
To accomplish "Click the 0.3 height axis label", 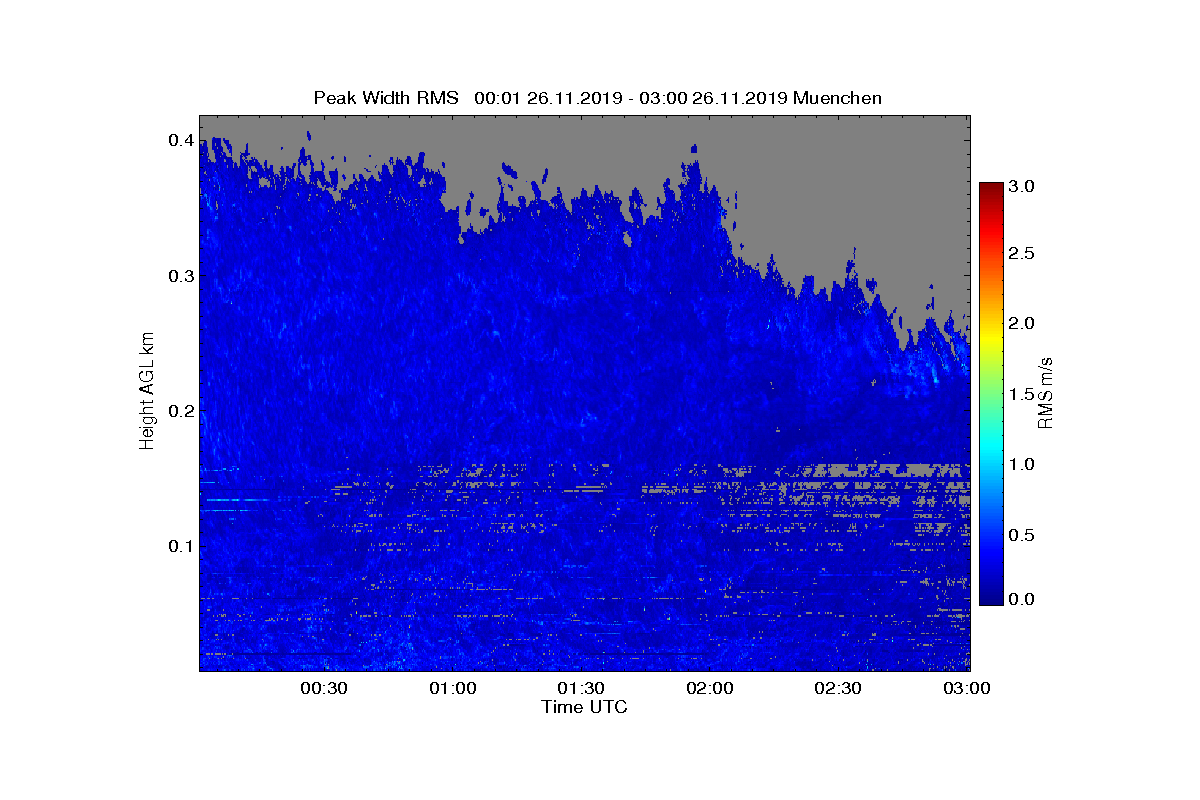I will (180, 276).
